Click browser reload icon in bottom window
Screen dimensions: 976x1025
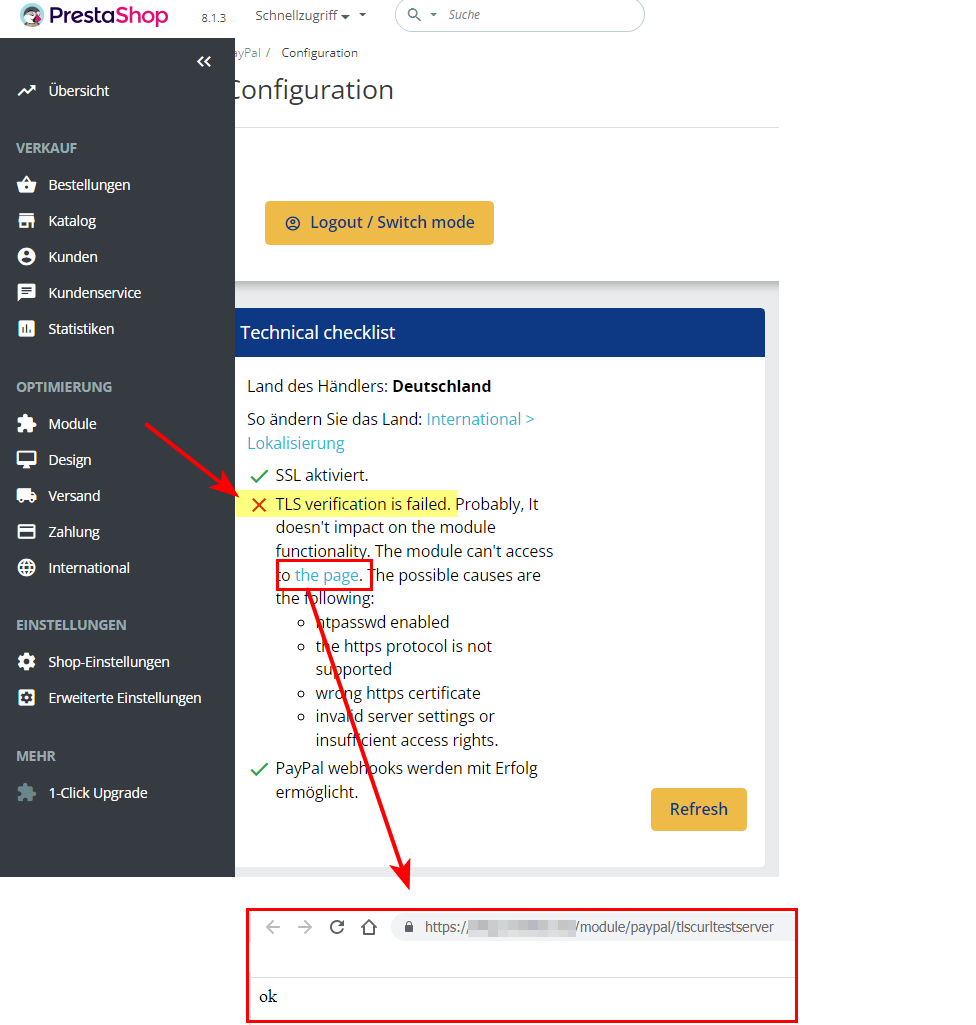337,927
